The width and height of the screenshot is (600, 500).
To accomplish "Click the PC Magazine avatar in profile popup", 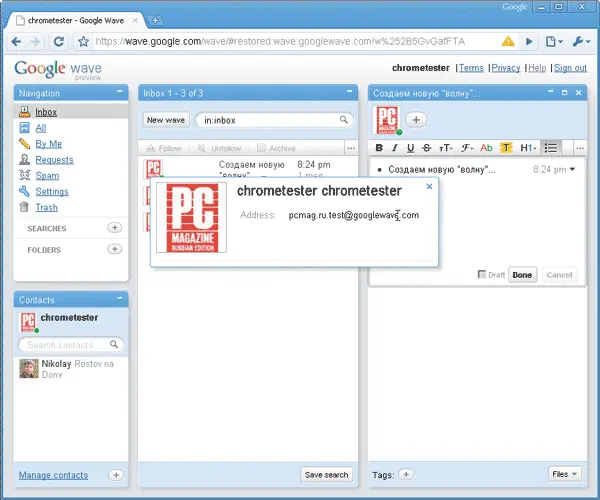I will pos(191,217).
